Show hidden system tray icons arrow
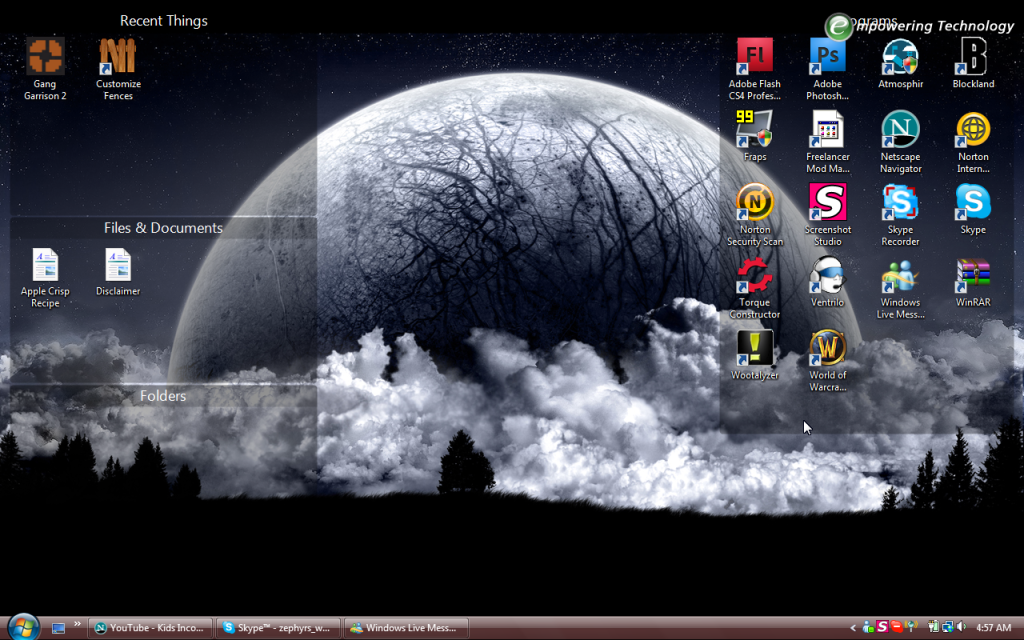 pyautogui.click(x=852, y=628)
